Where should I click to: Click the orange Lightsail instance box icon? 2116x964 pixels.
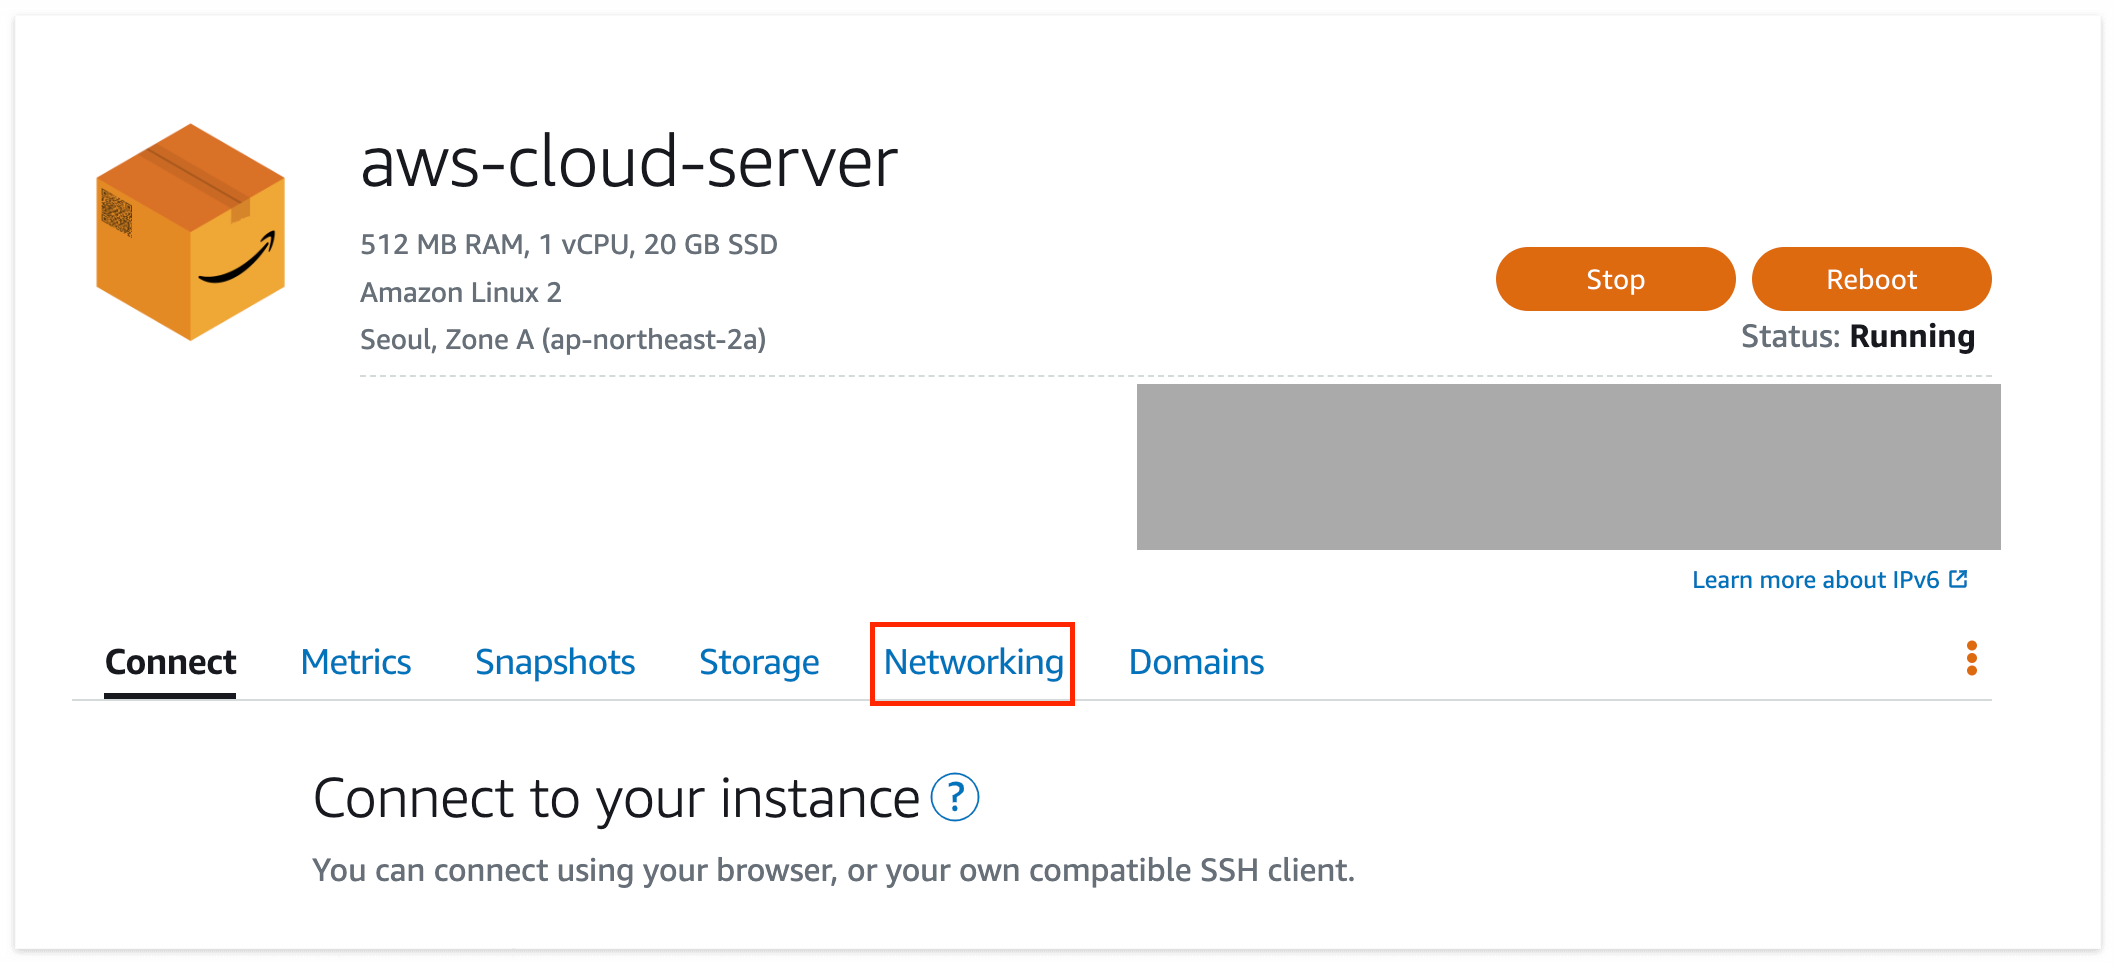[190, 232]
